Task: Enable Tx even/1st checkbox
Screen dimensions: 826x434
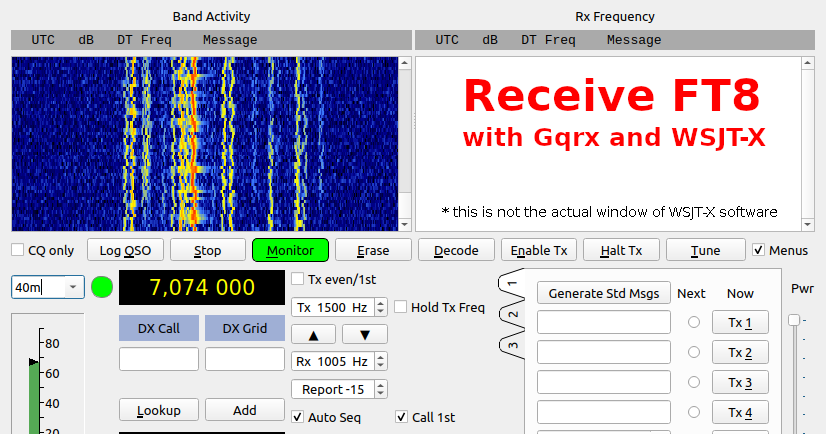Action: pyautogui.click(x=298, y=279)
